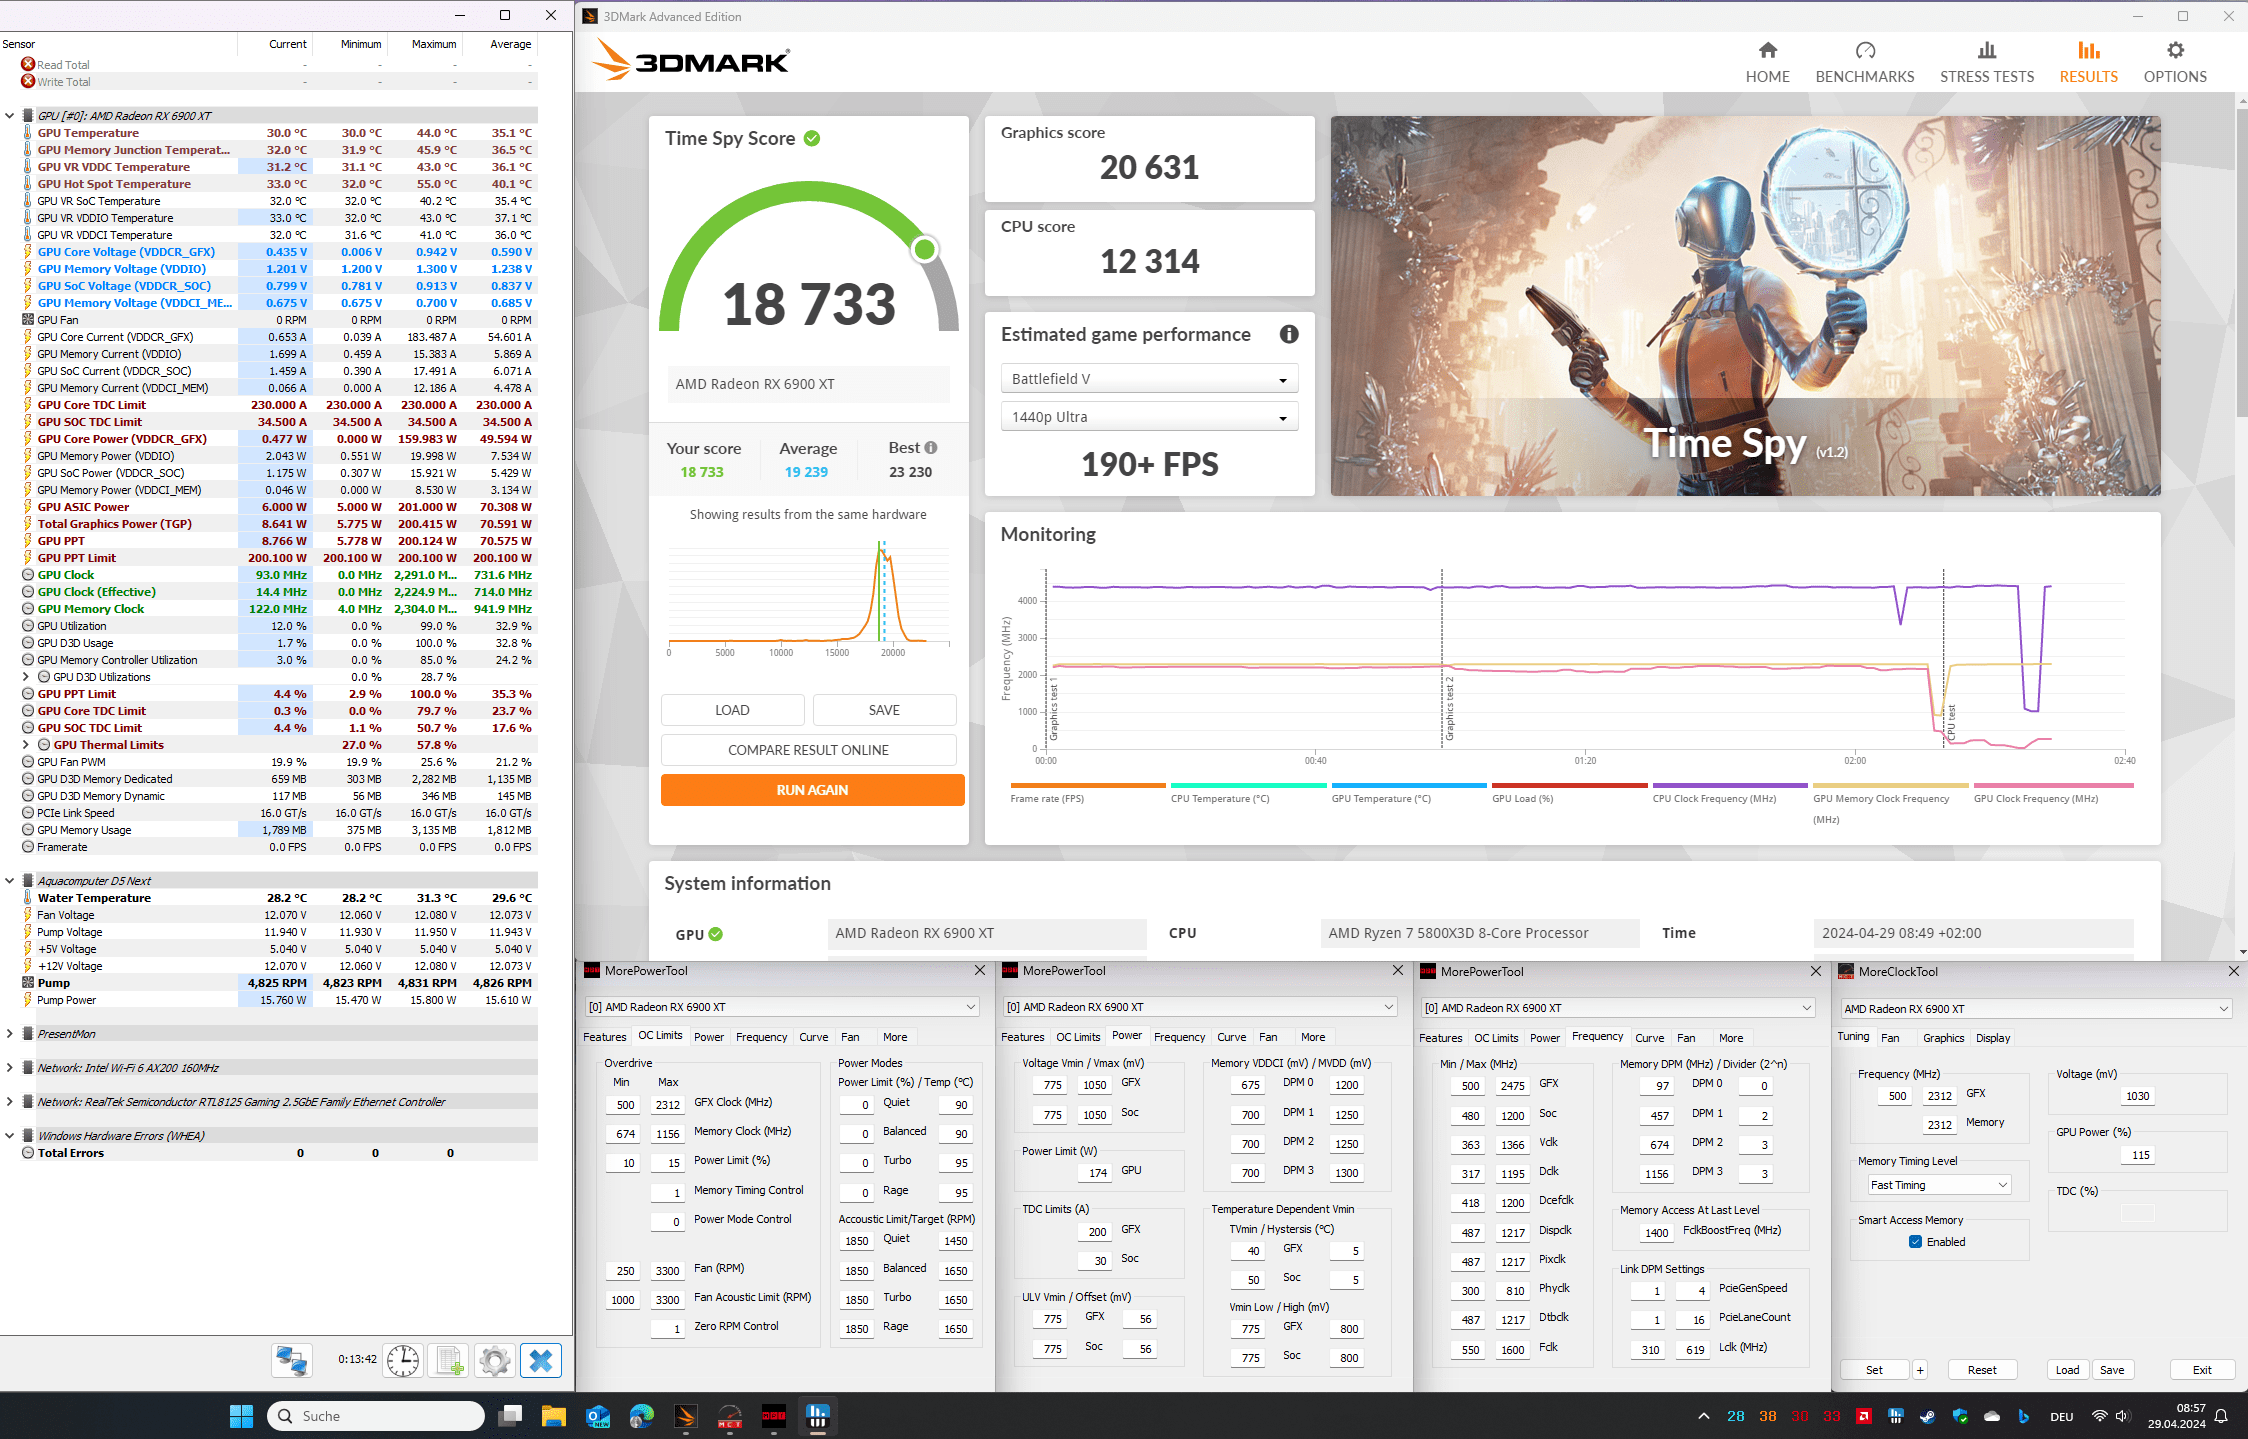2248x1439 pixels.
Task: Open Steam tray icon
Action: 1927,1416
